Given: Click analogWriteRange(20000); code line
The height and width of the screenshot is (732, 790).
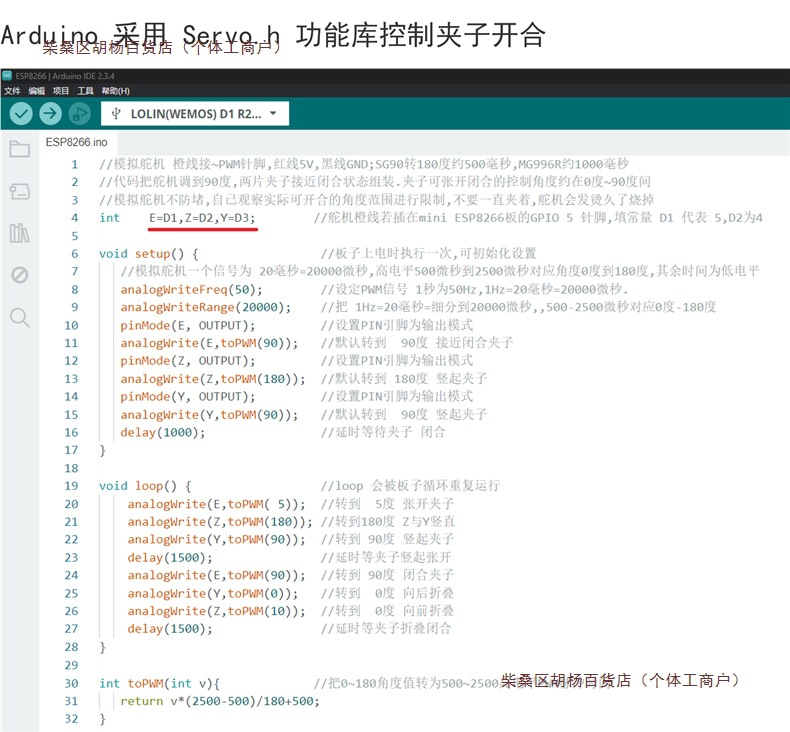Looking at the screenshot, I should point(206,307).
